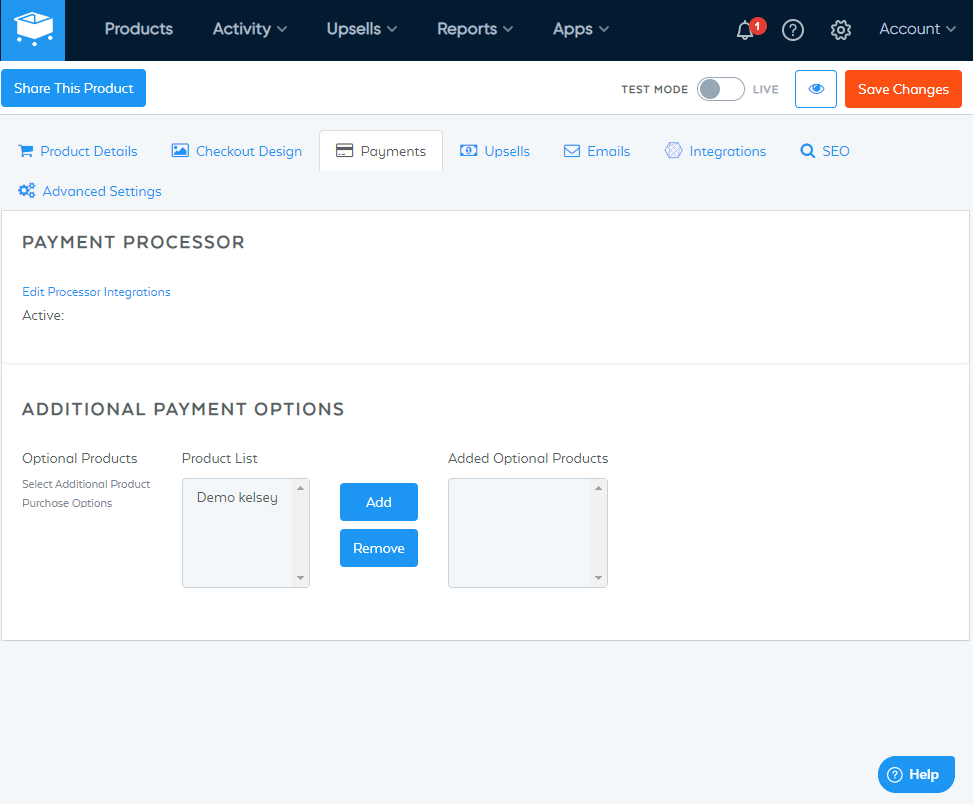Click the Added Optional Products scroll up arrow
The image size is (973, 804).
click(x=598, y=488)
